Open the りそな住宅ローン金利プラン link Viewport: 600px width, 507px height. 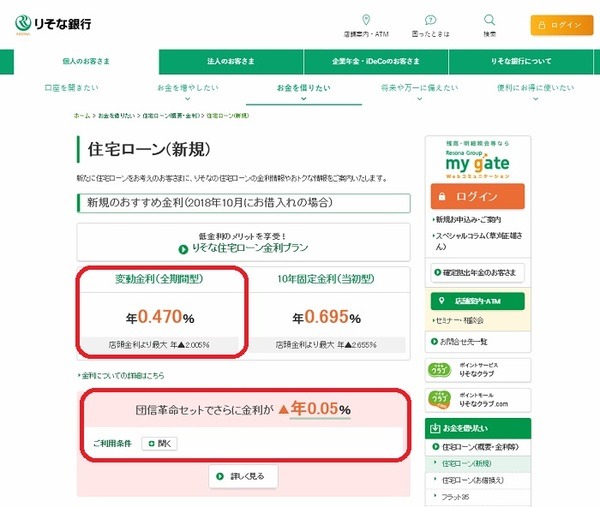point(250,248)
